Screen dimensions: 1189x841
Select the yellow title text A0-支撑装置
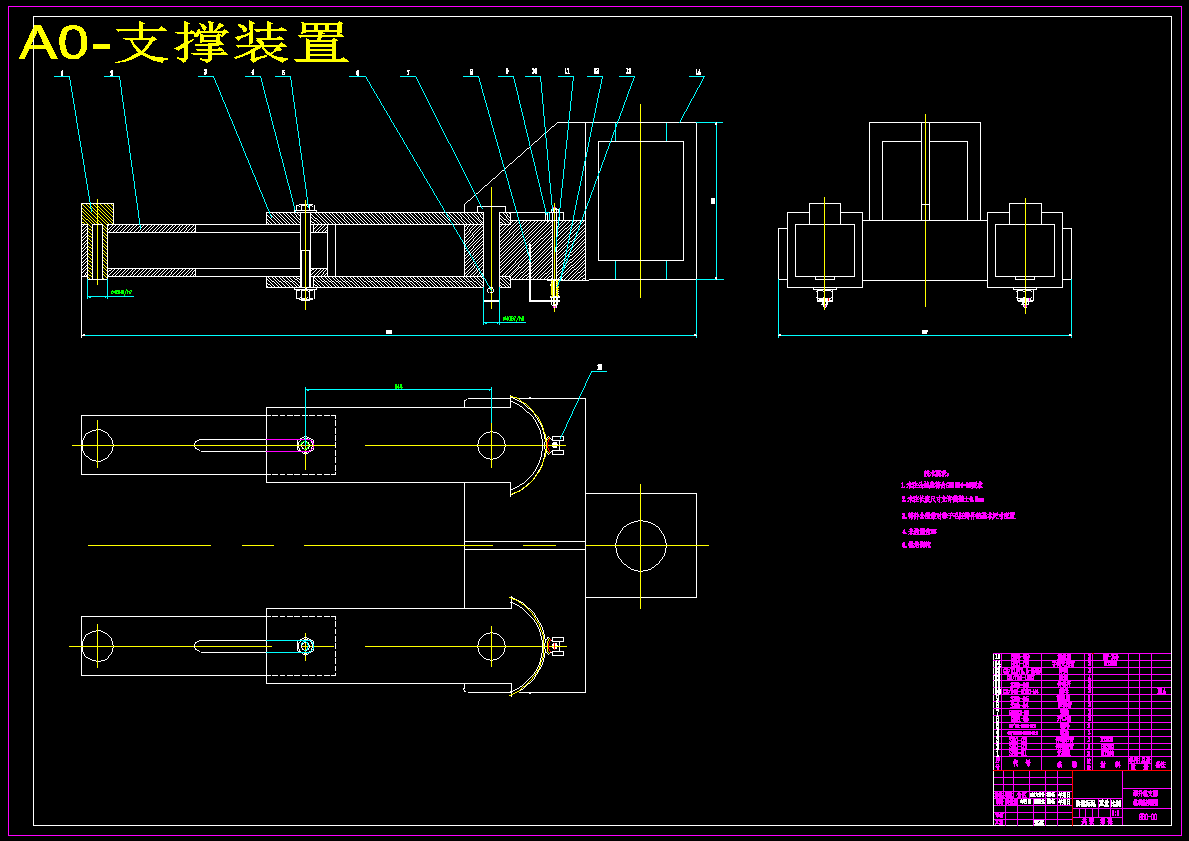click(184, 42)
